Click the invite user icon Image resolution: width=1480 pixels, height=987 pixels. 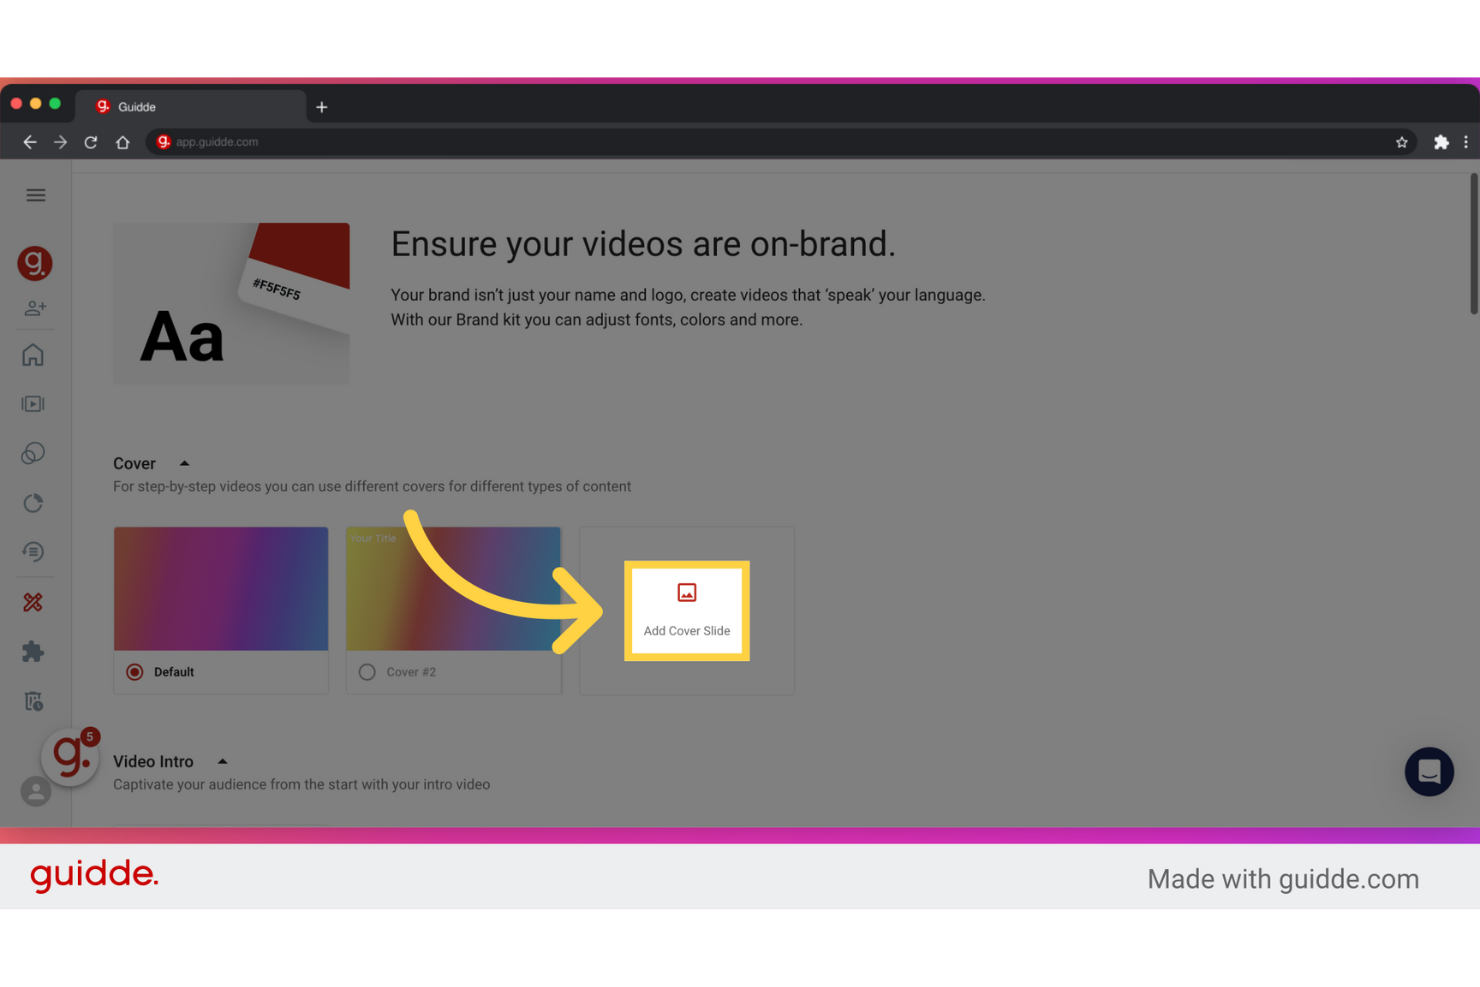[35, 308]
